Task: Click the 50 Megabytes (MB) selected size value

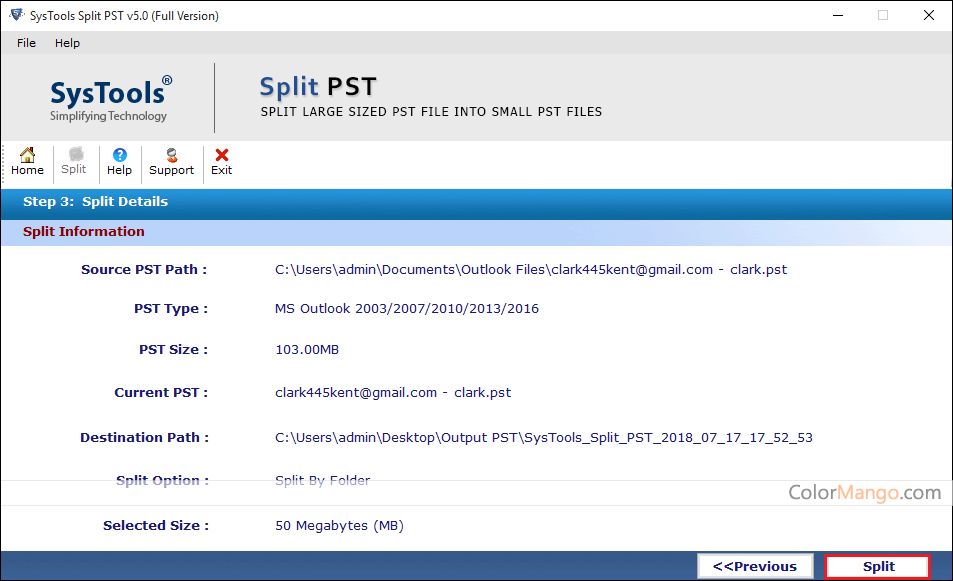Action: 339,525
